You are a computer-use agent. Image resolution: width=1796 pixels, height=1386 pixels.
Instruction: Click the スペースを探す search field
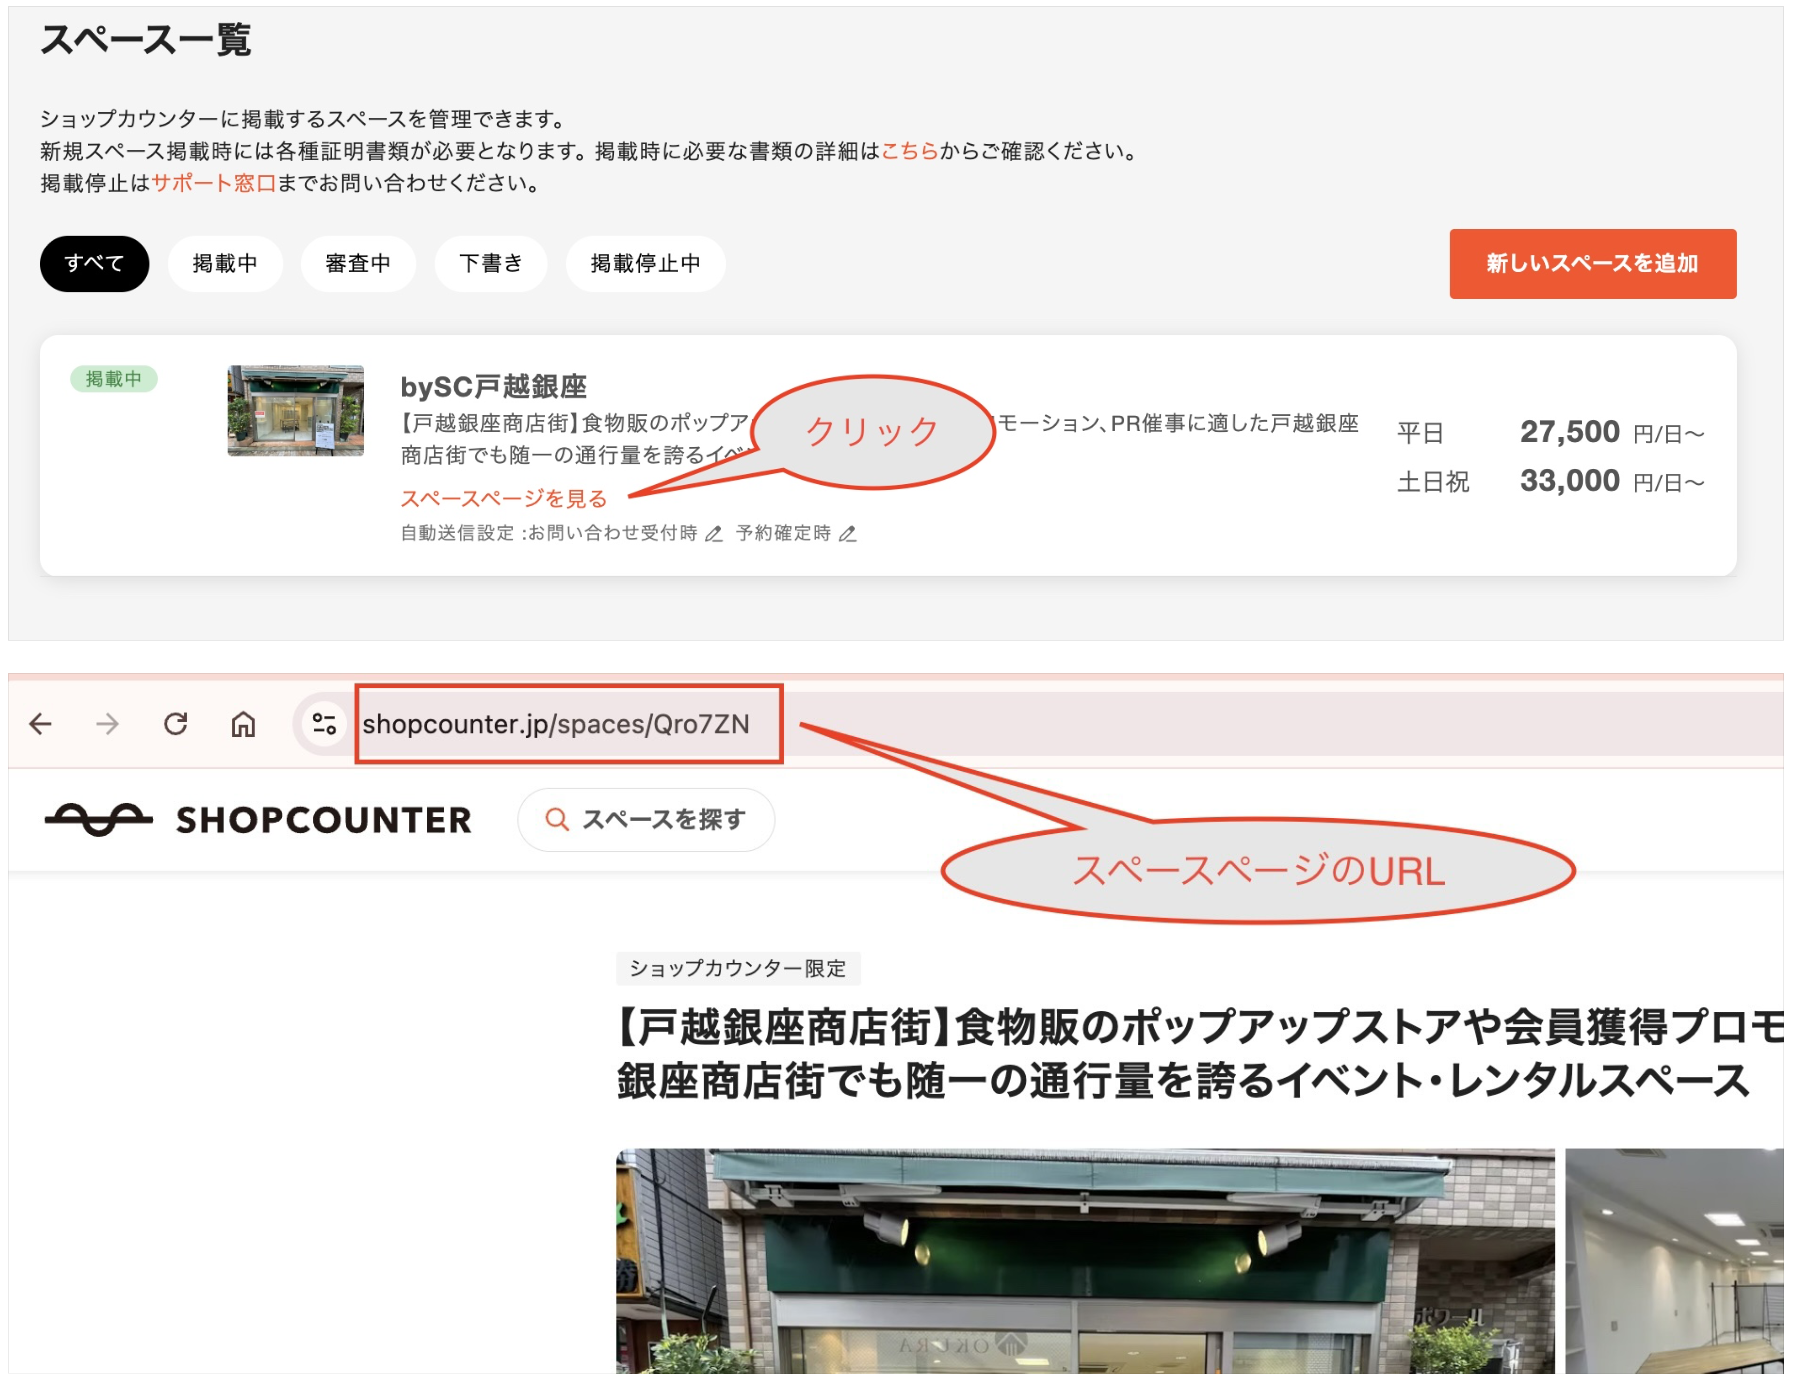click(x=646, y=820)
